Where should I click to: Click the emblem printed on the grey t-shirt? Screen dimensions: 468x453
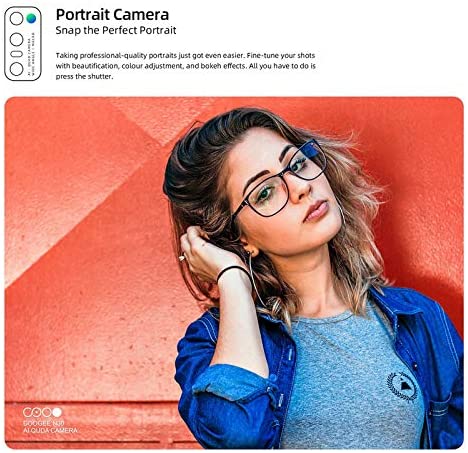pyautogui.click(x=402, y=386)
